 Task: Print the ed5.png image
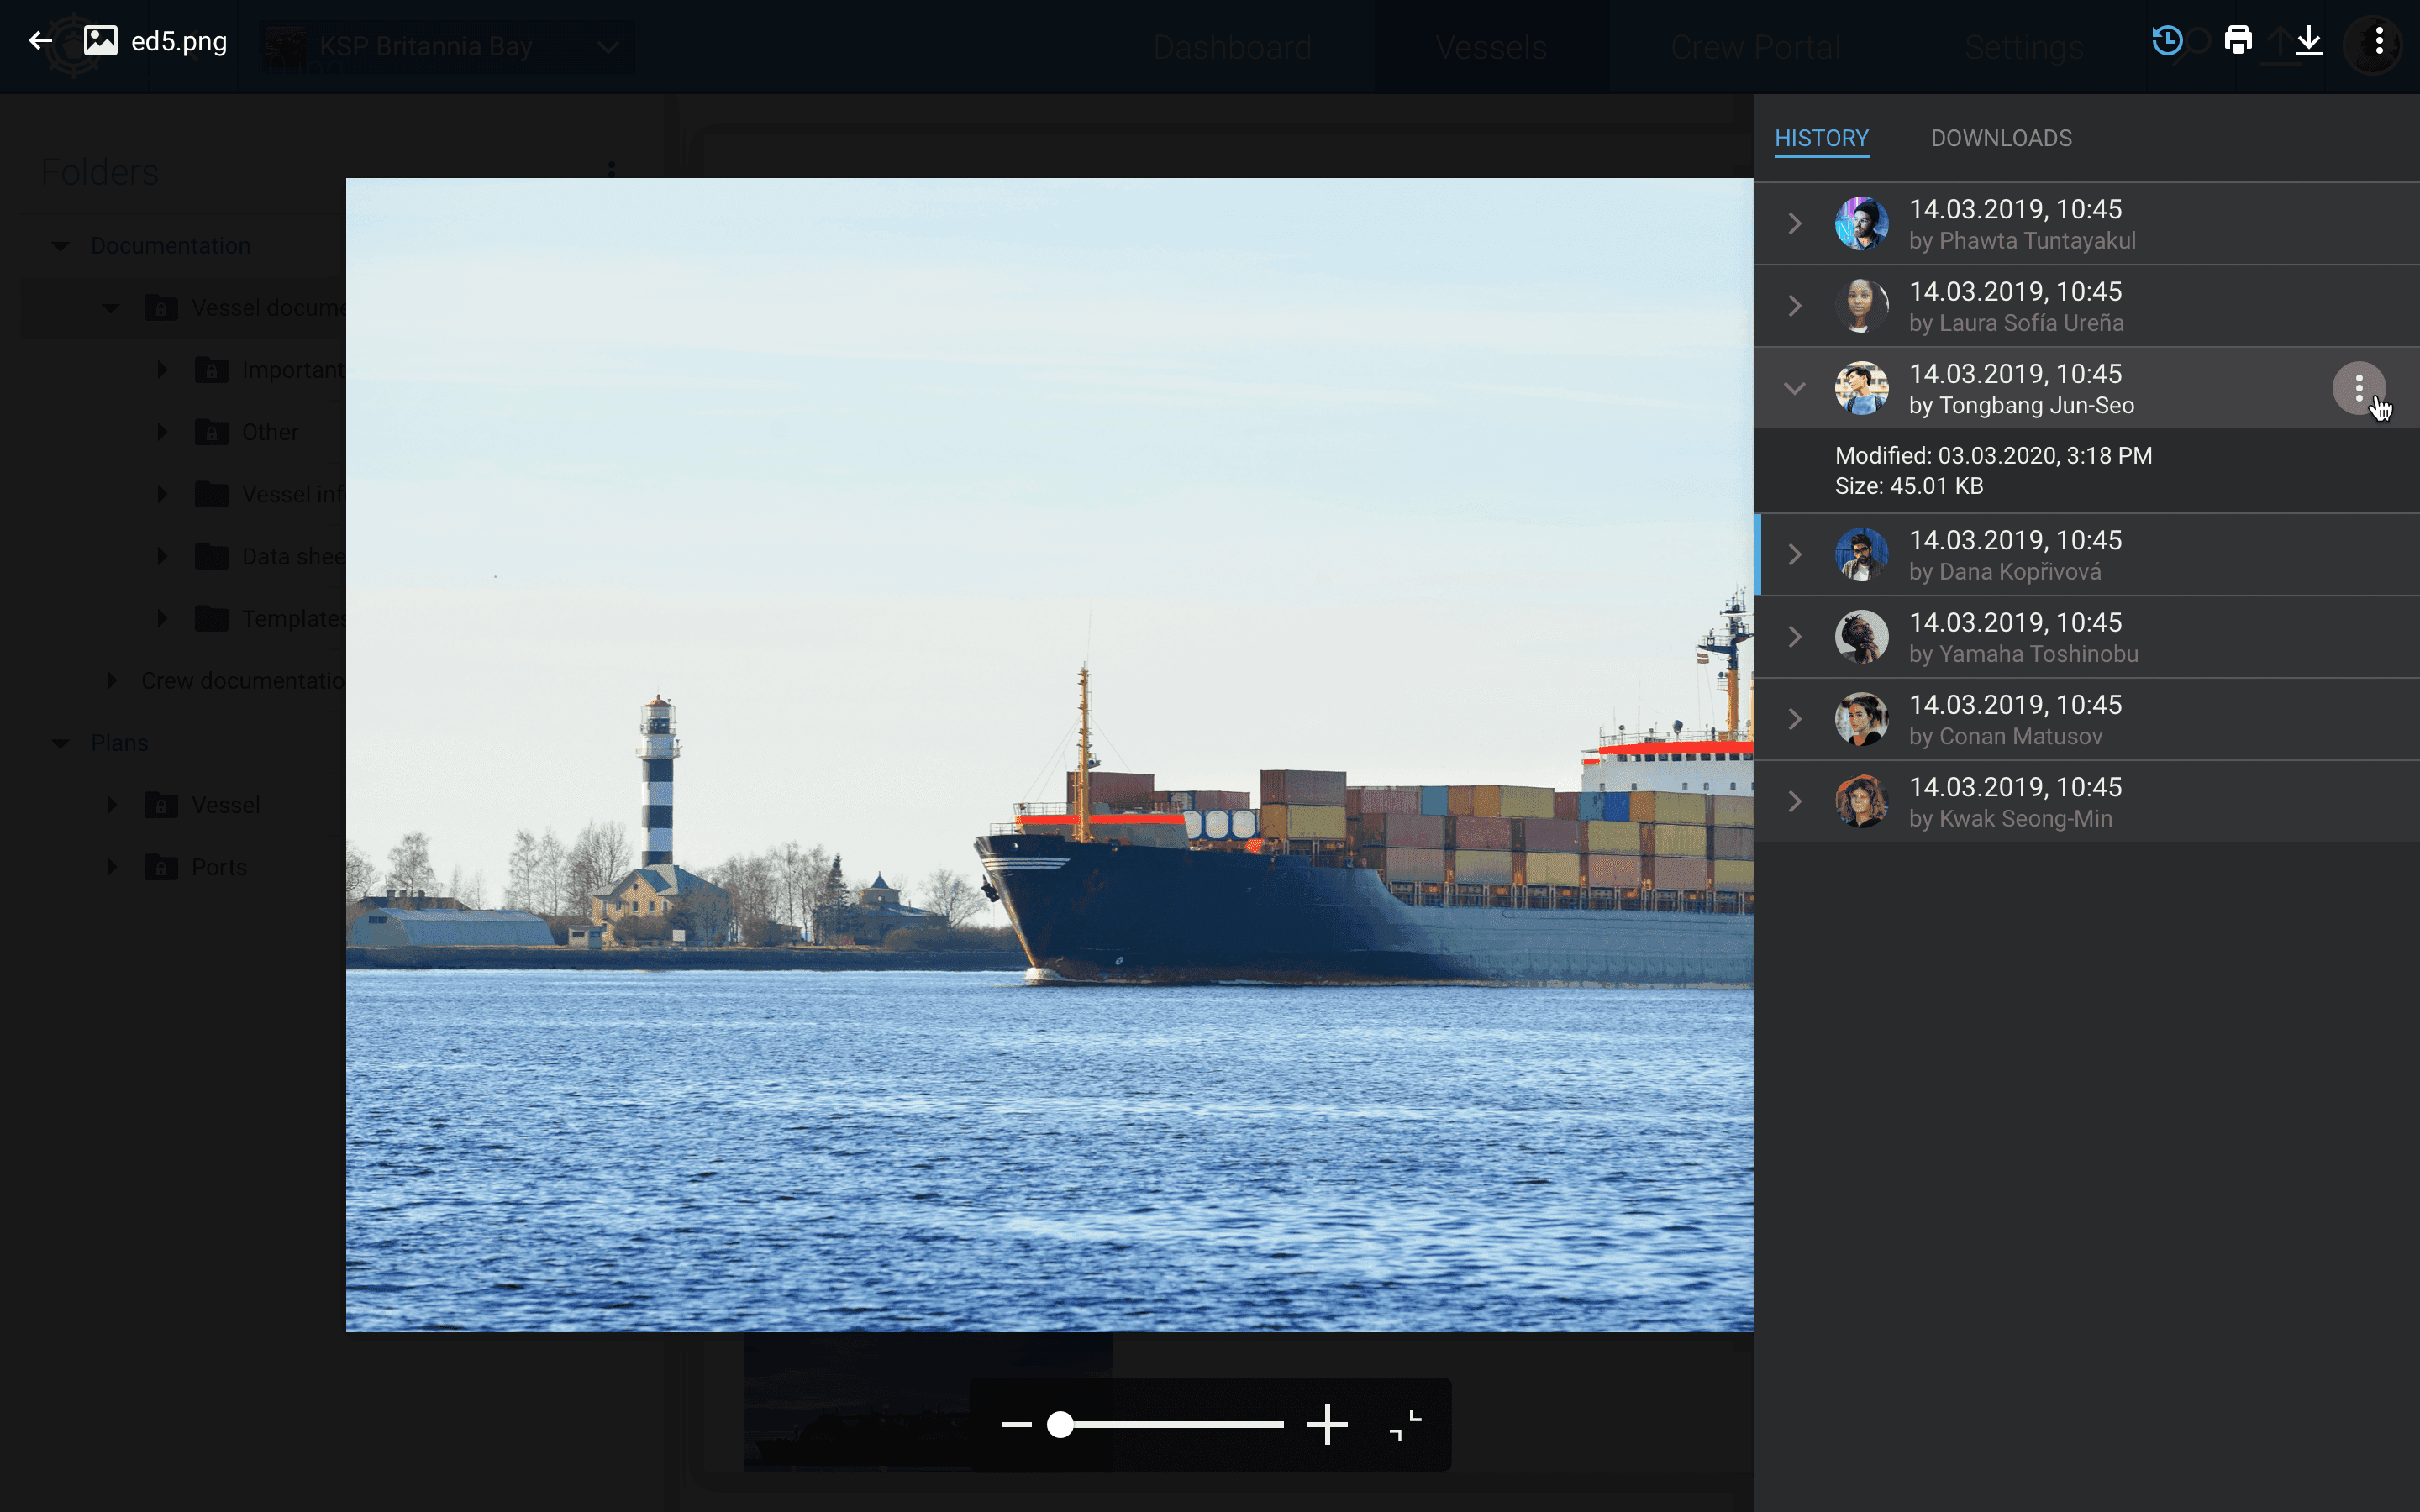click(x=2238, y=41)
